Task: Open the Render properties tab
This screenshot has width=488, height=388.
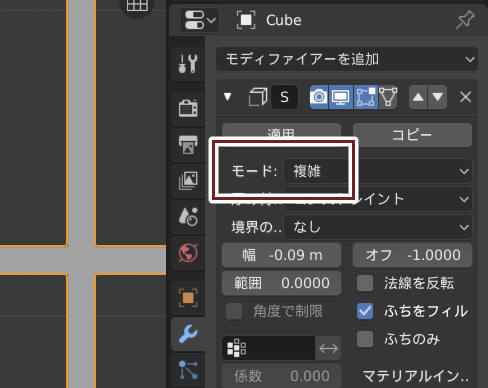Action: (x=188, y=108)
